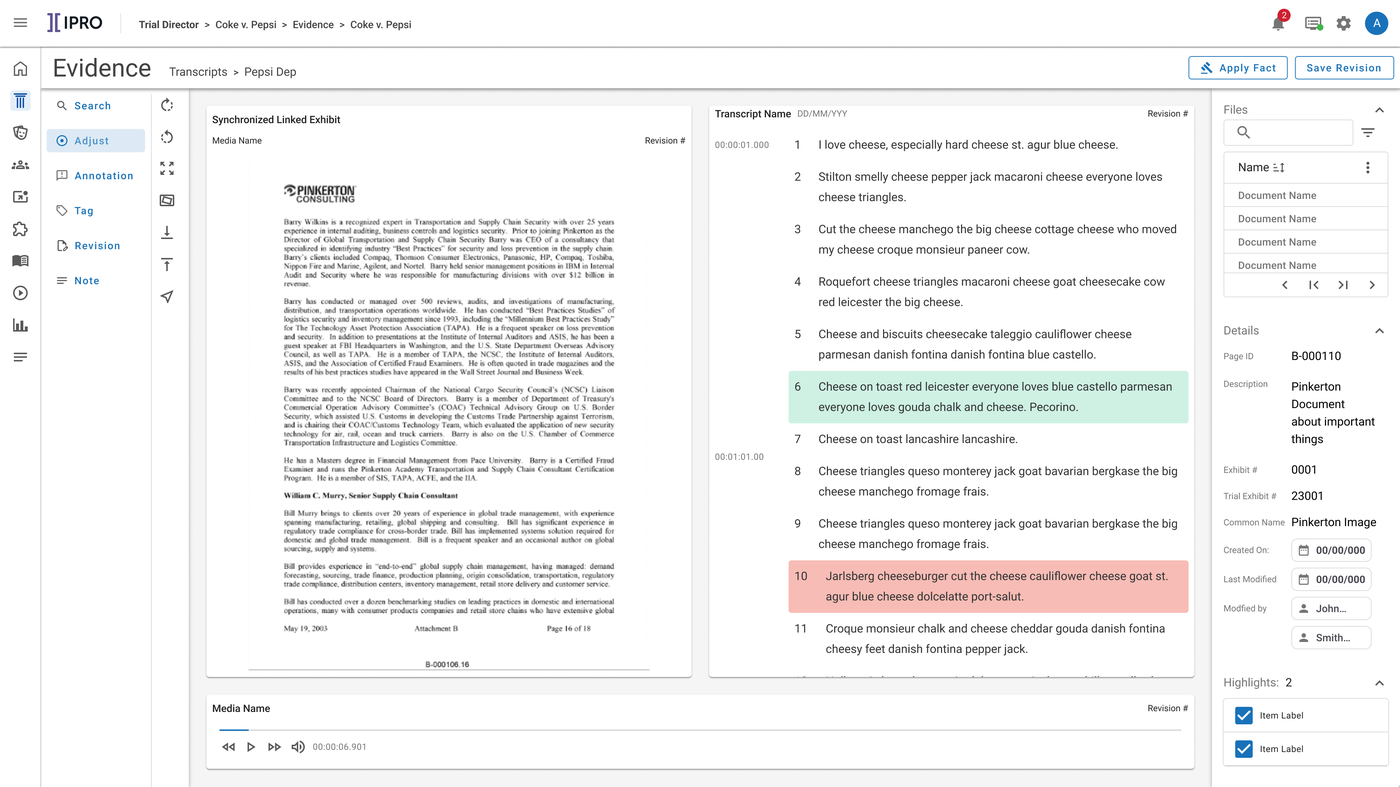
Task: Open the mask icon in left sidebar
Action: click(x=20, y=133)
